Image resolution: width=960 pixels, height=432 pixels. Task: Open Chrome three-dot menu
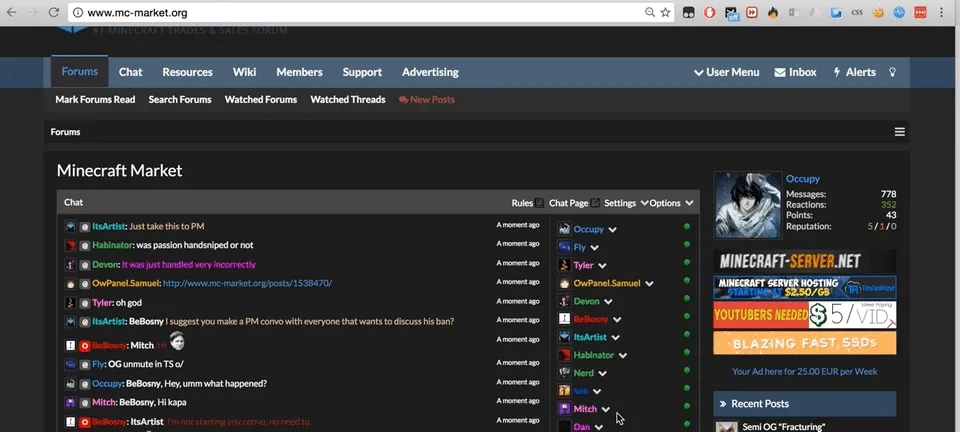tap(942, 12)
